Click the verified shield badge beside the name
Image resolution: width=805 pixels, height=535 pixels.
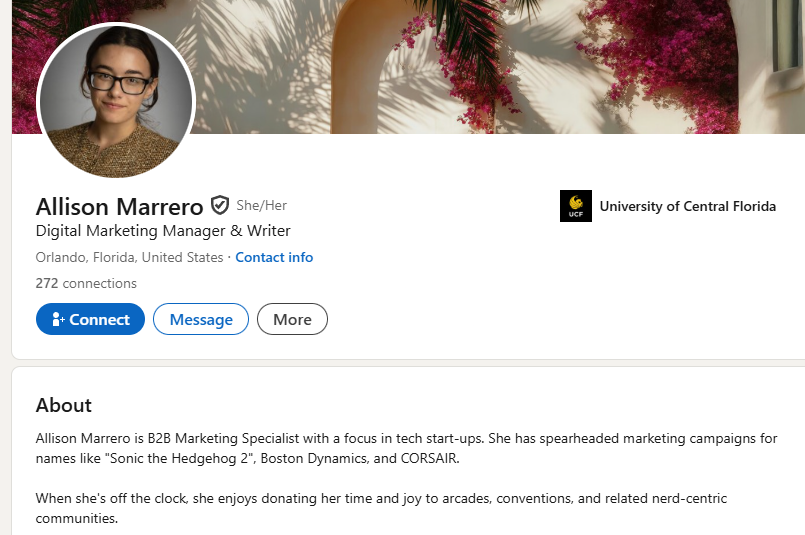tap(220, 206)
